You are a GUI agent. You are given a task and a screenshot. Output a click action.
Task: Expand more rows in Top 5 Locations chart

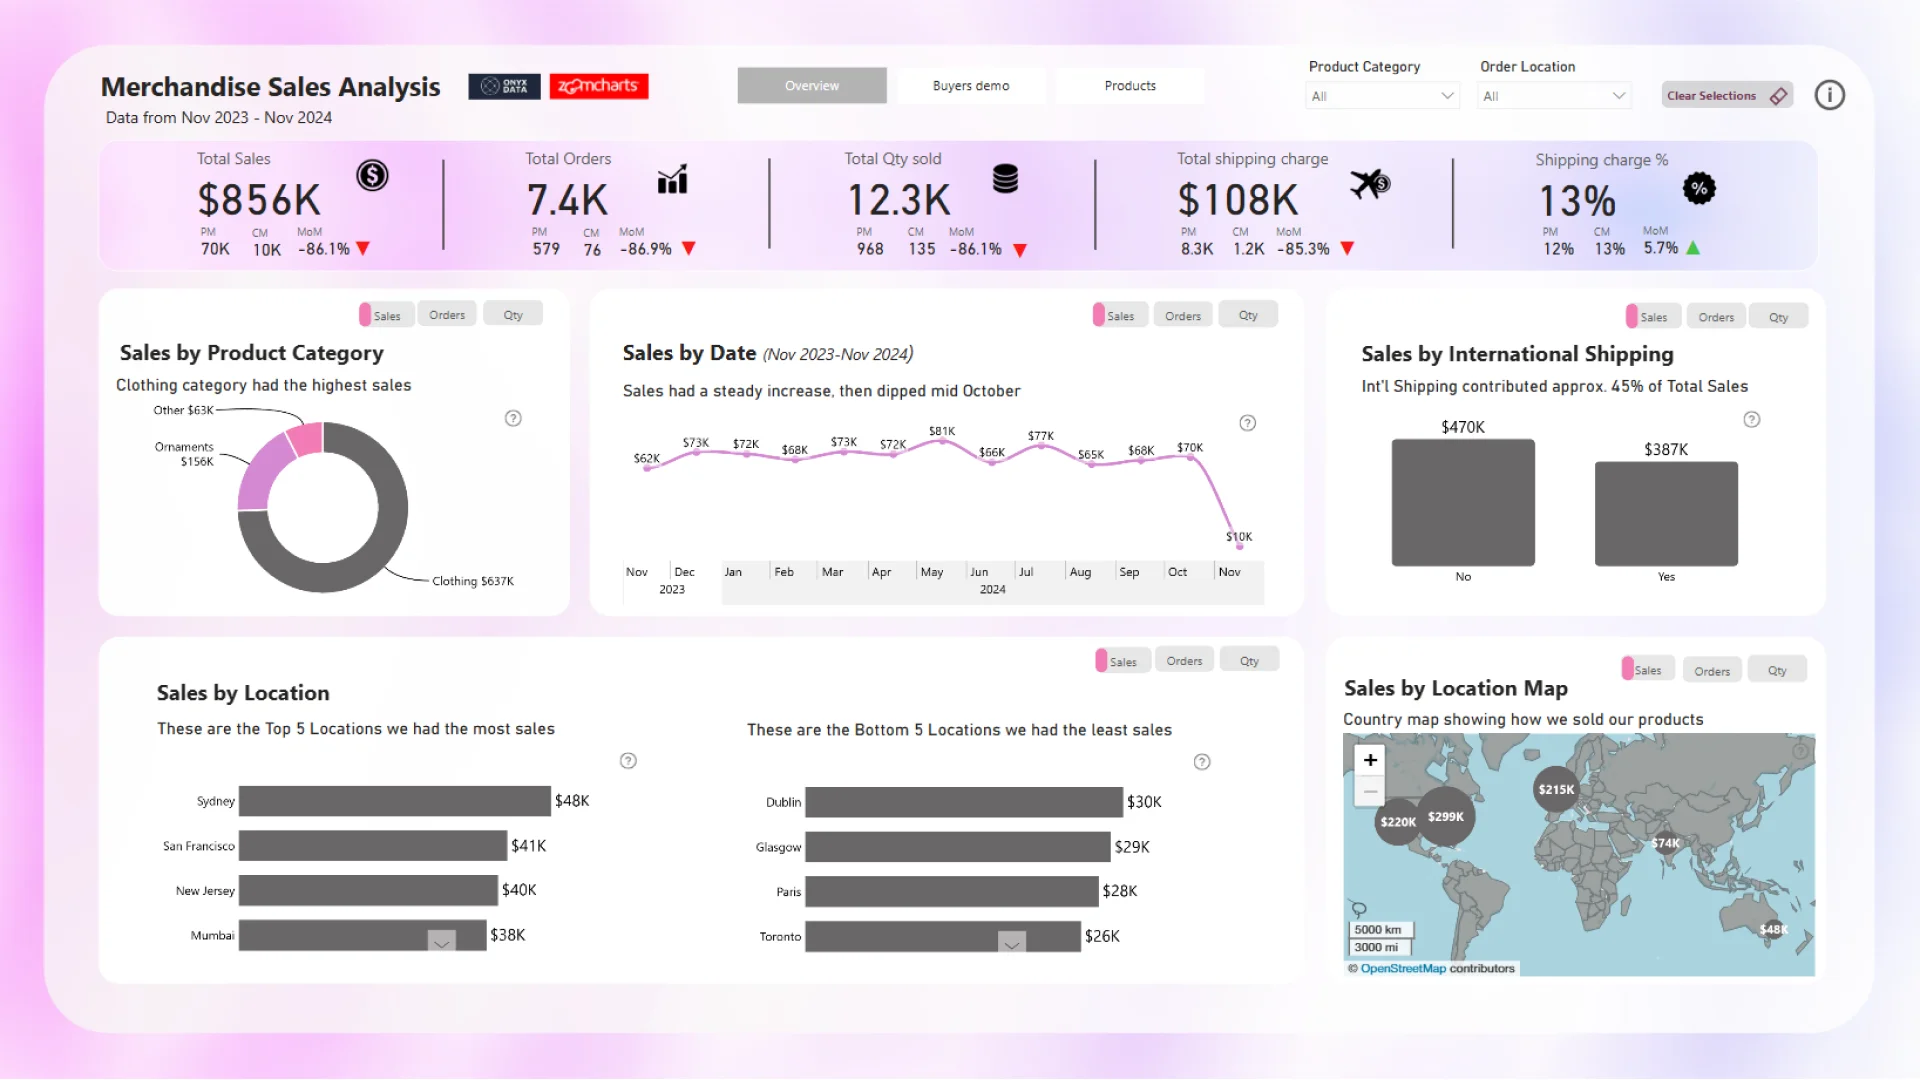[x=441, y=941]
